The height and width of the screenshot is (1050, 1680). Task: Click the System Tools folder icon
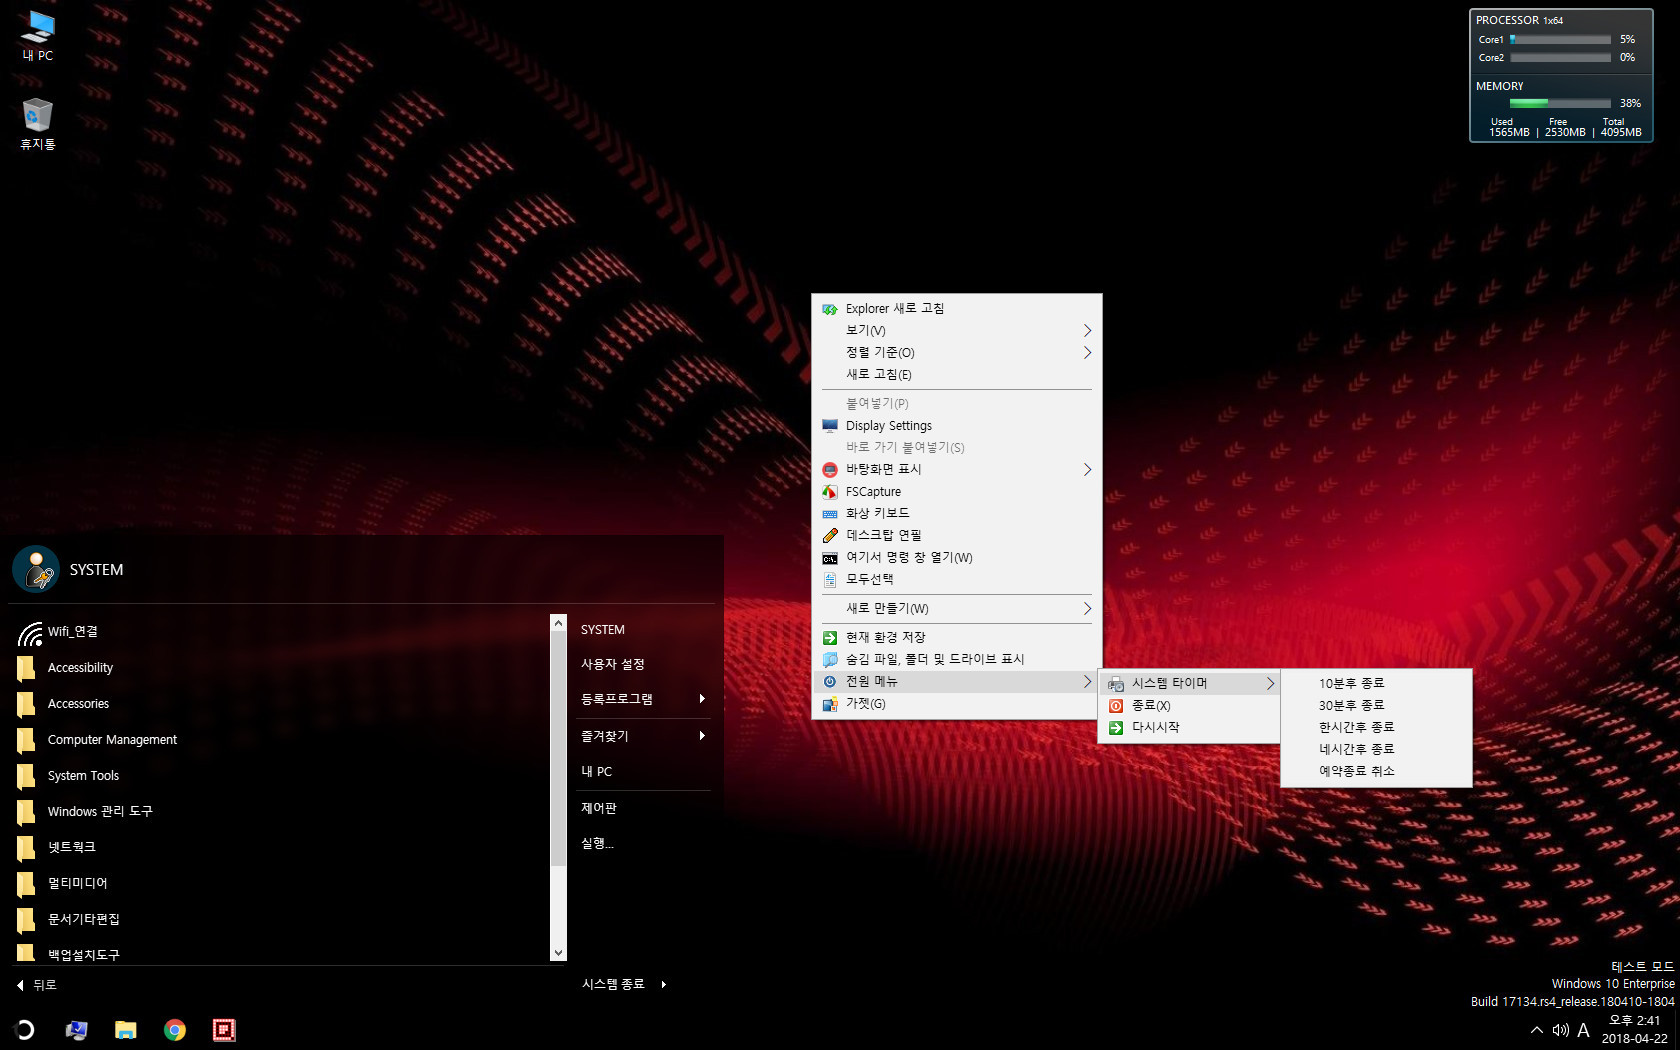27,776
